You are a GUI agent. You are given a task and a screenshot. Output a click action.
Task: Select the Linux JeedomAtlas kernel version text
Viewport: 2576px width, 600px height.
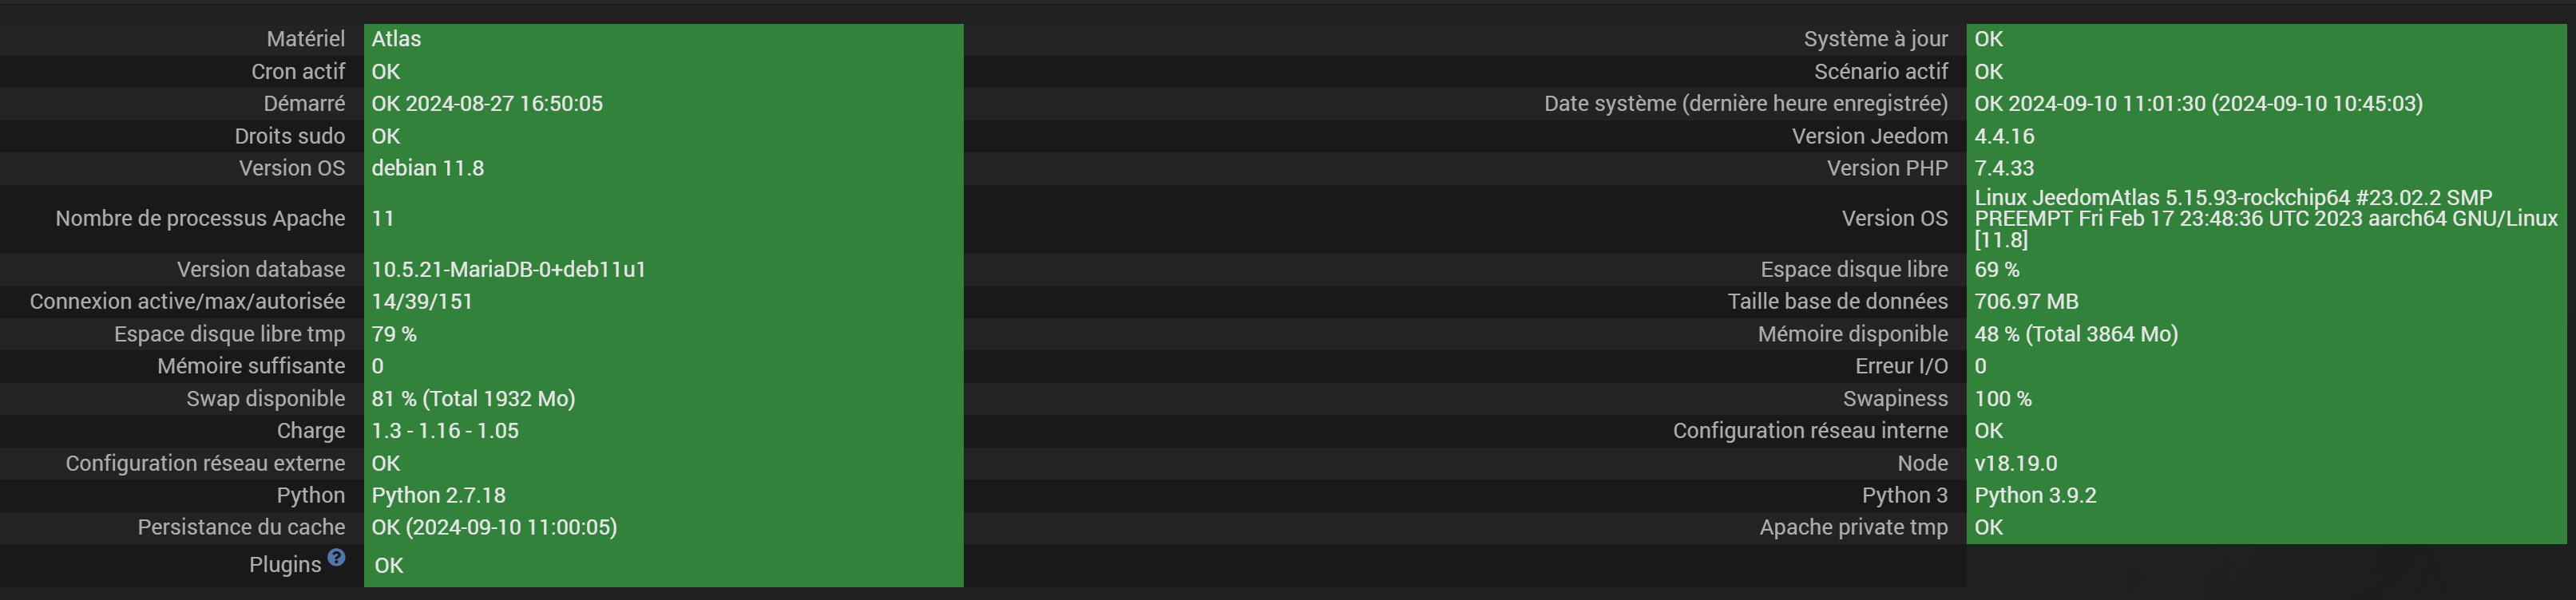tap(2266, 218)
